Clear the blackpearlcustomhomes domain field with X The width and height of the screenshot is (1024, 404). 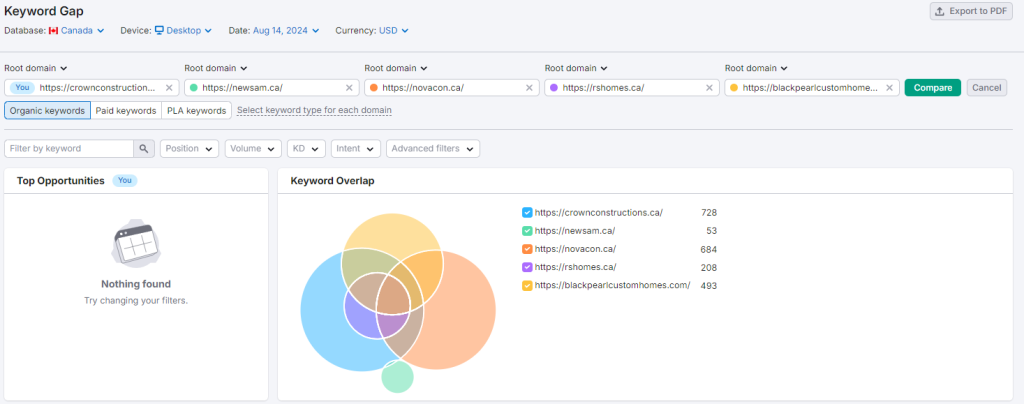pyautogui.click(x=889, y=87)
